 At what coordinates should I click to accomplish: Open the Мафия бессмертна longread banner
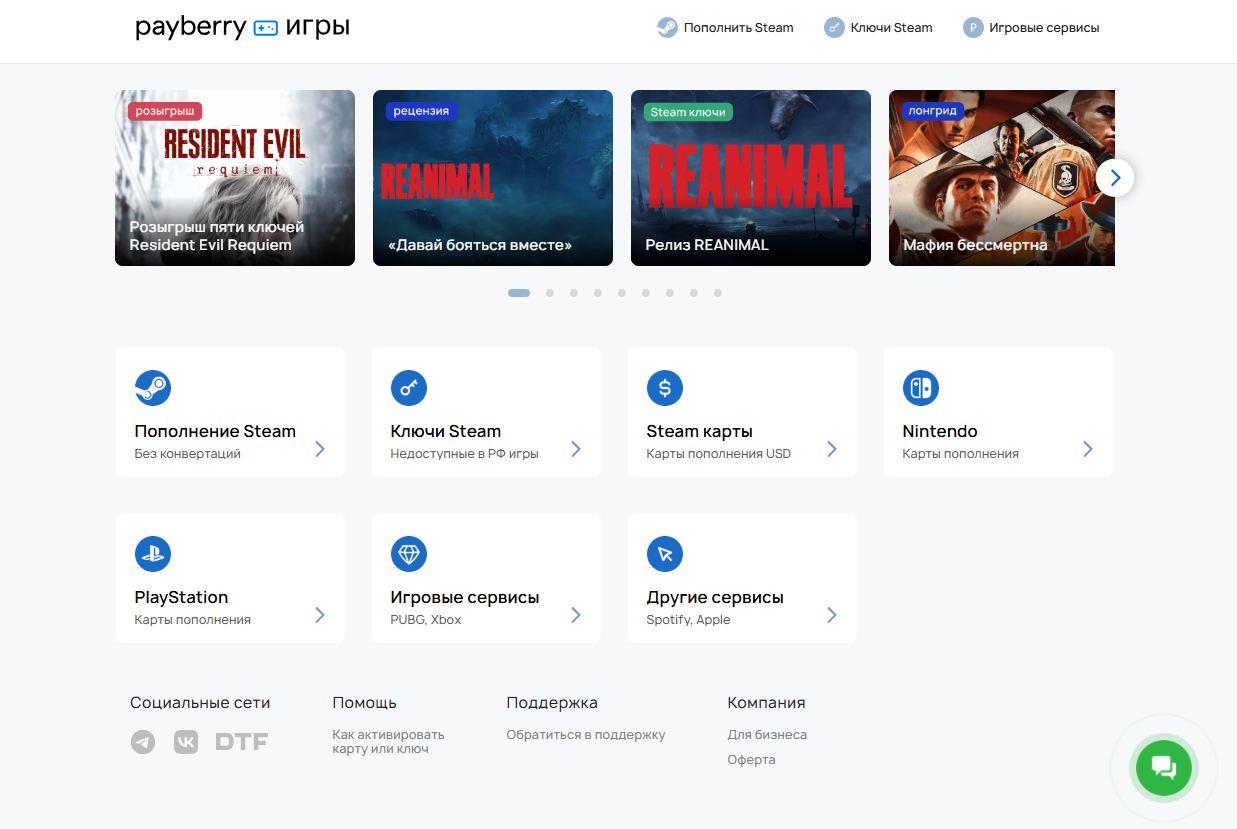click(x=1002, y=178)
